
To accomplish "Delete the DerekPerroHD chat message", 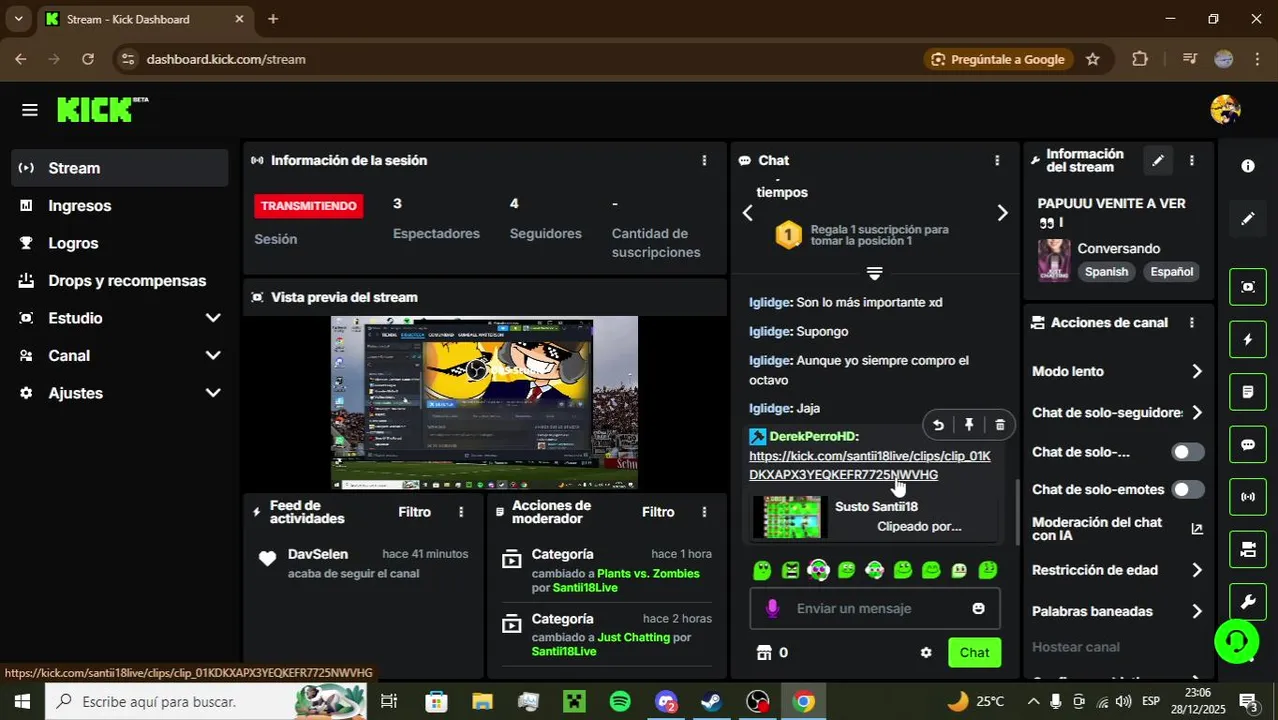I will pos(1000,425).
